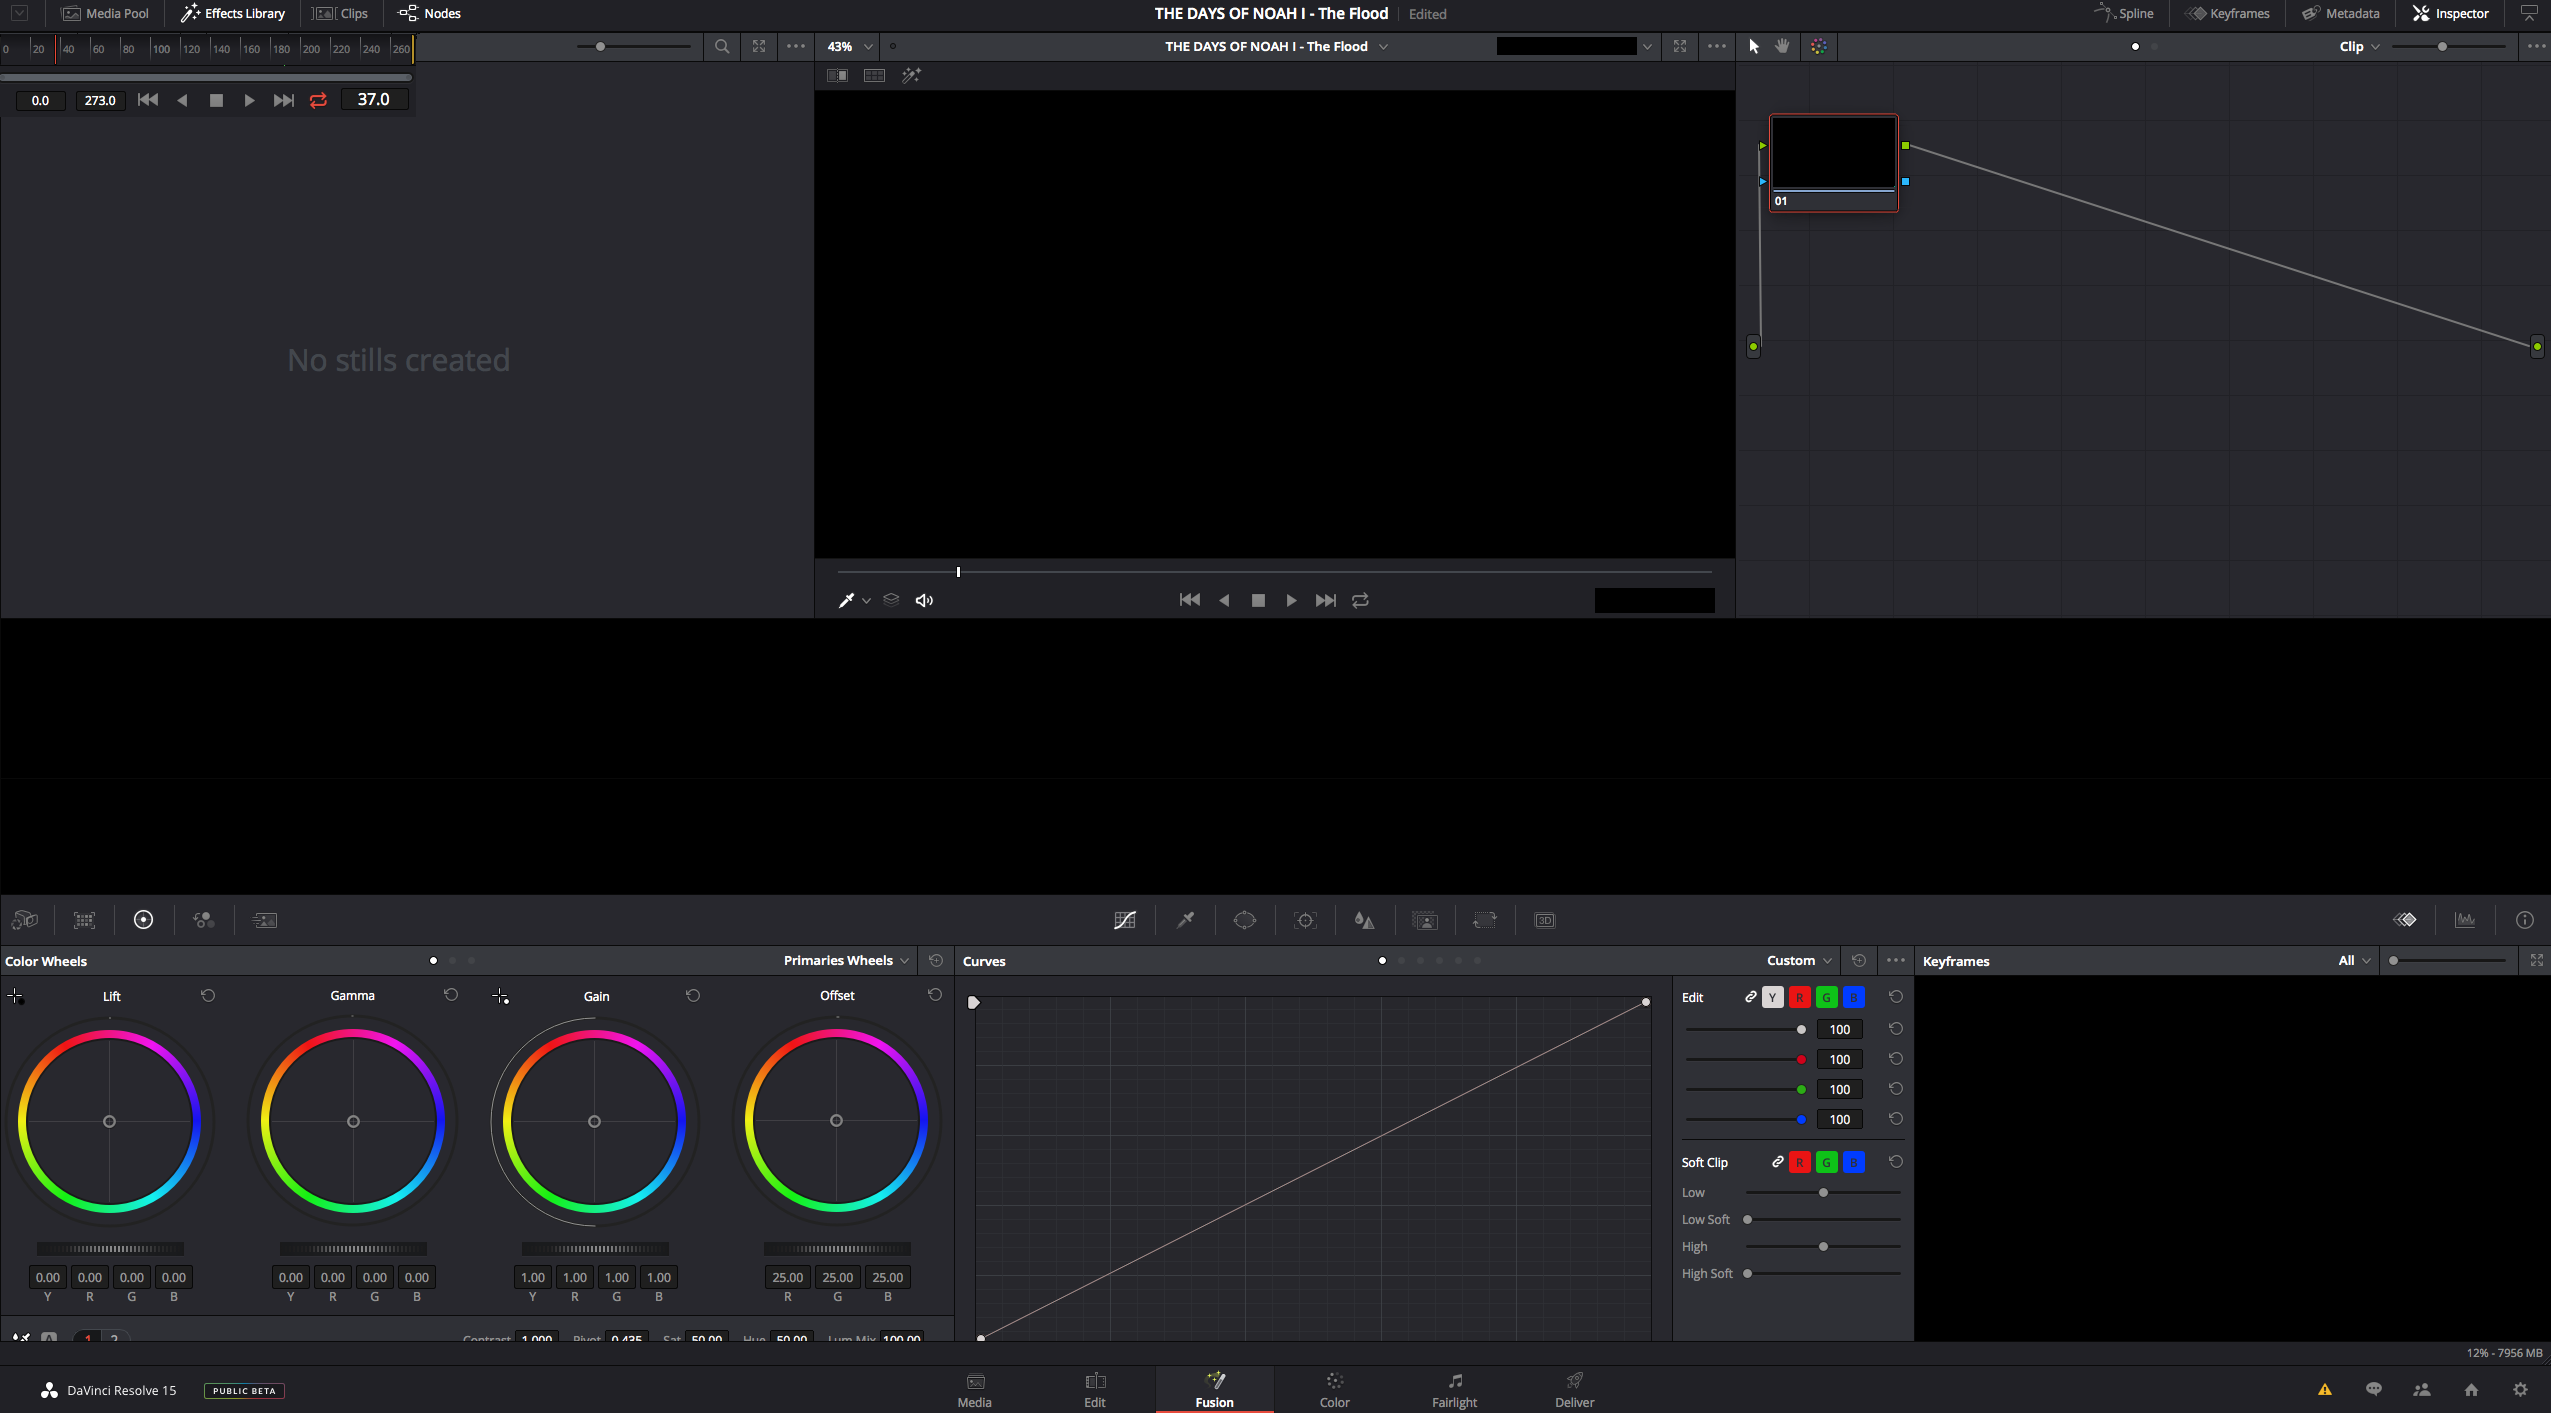Select the arrow pointer tool in node editor
Viewport: 2551px width, 1413px height.
point(1753,46)
